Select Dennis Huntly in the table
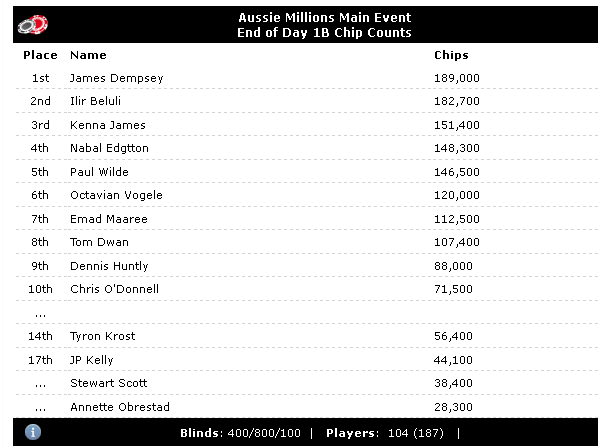The height and width of the screenshot is (447, 602). [109, 266]
